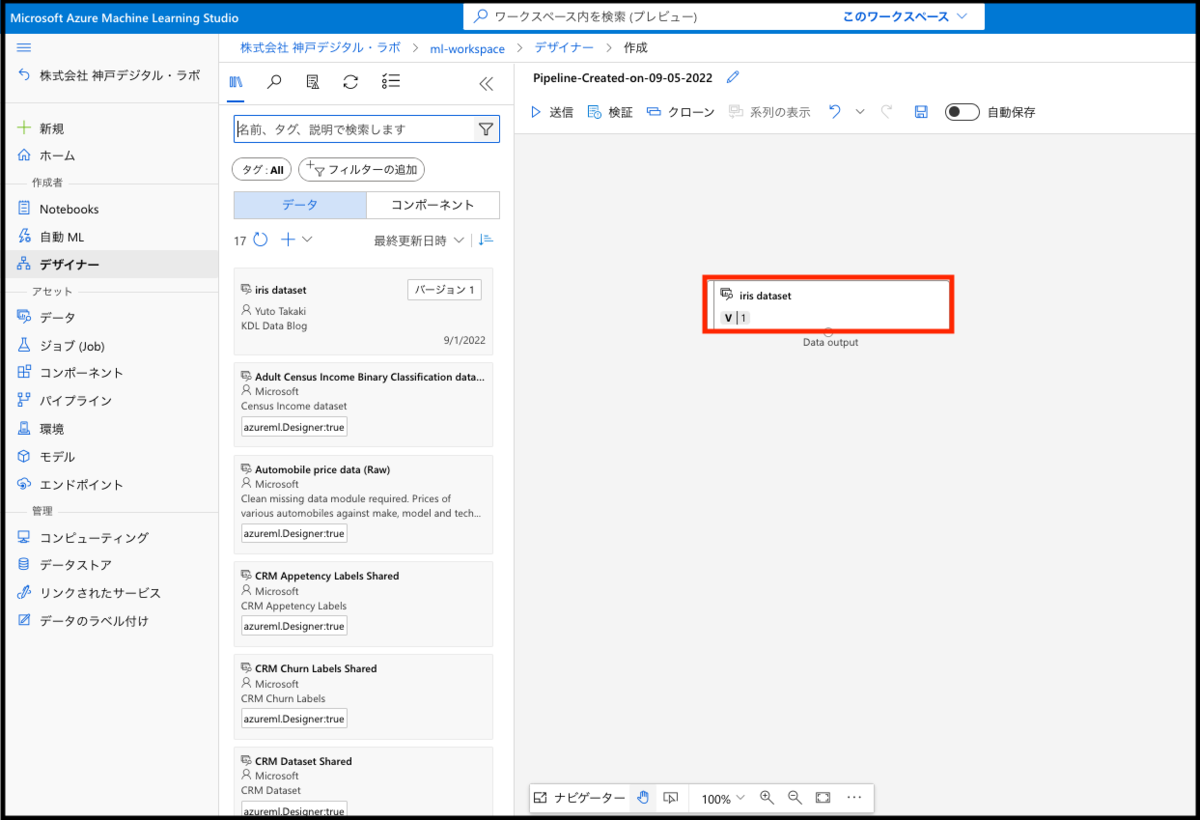Open ジョブ (Job) page
The image size is (1200, 820).
(x=61, y=345)
